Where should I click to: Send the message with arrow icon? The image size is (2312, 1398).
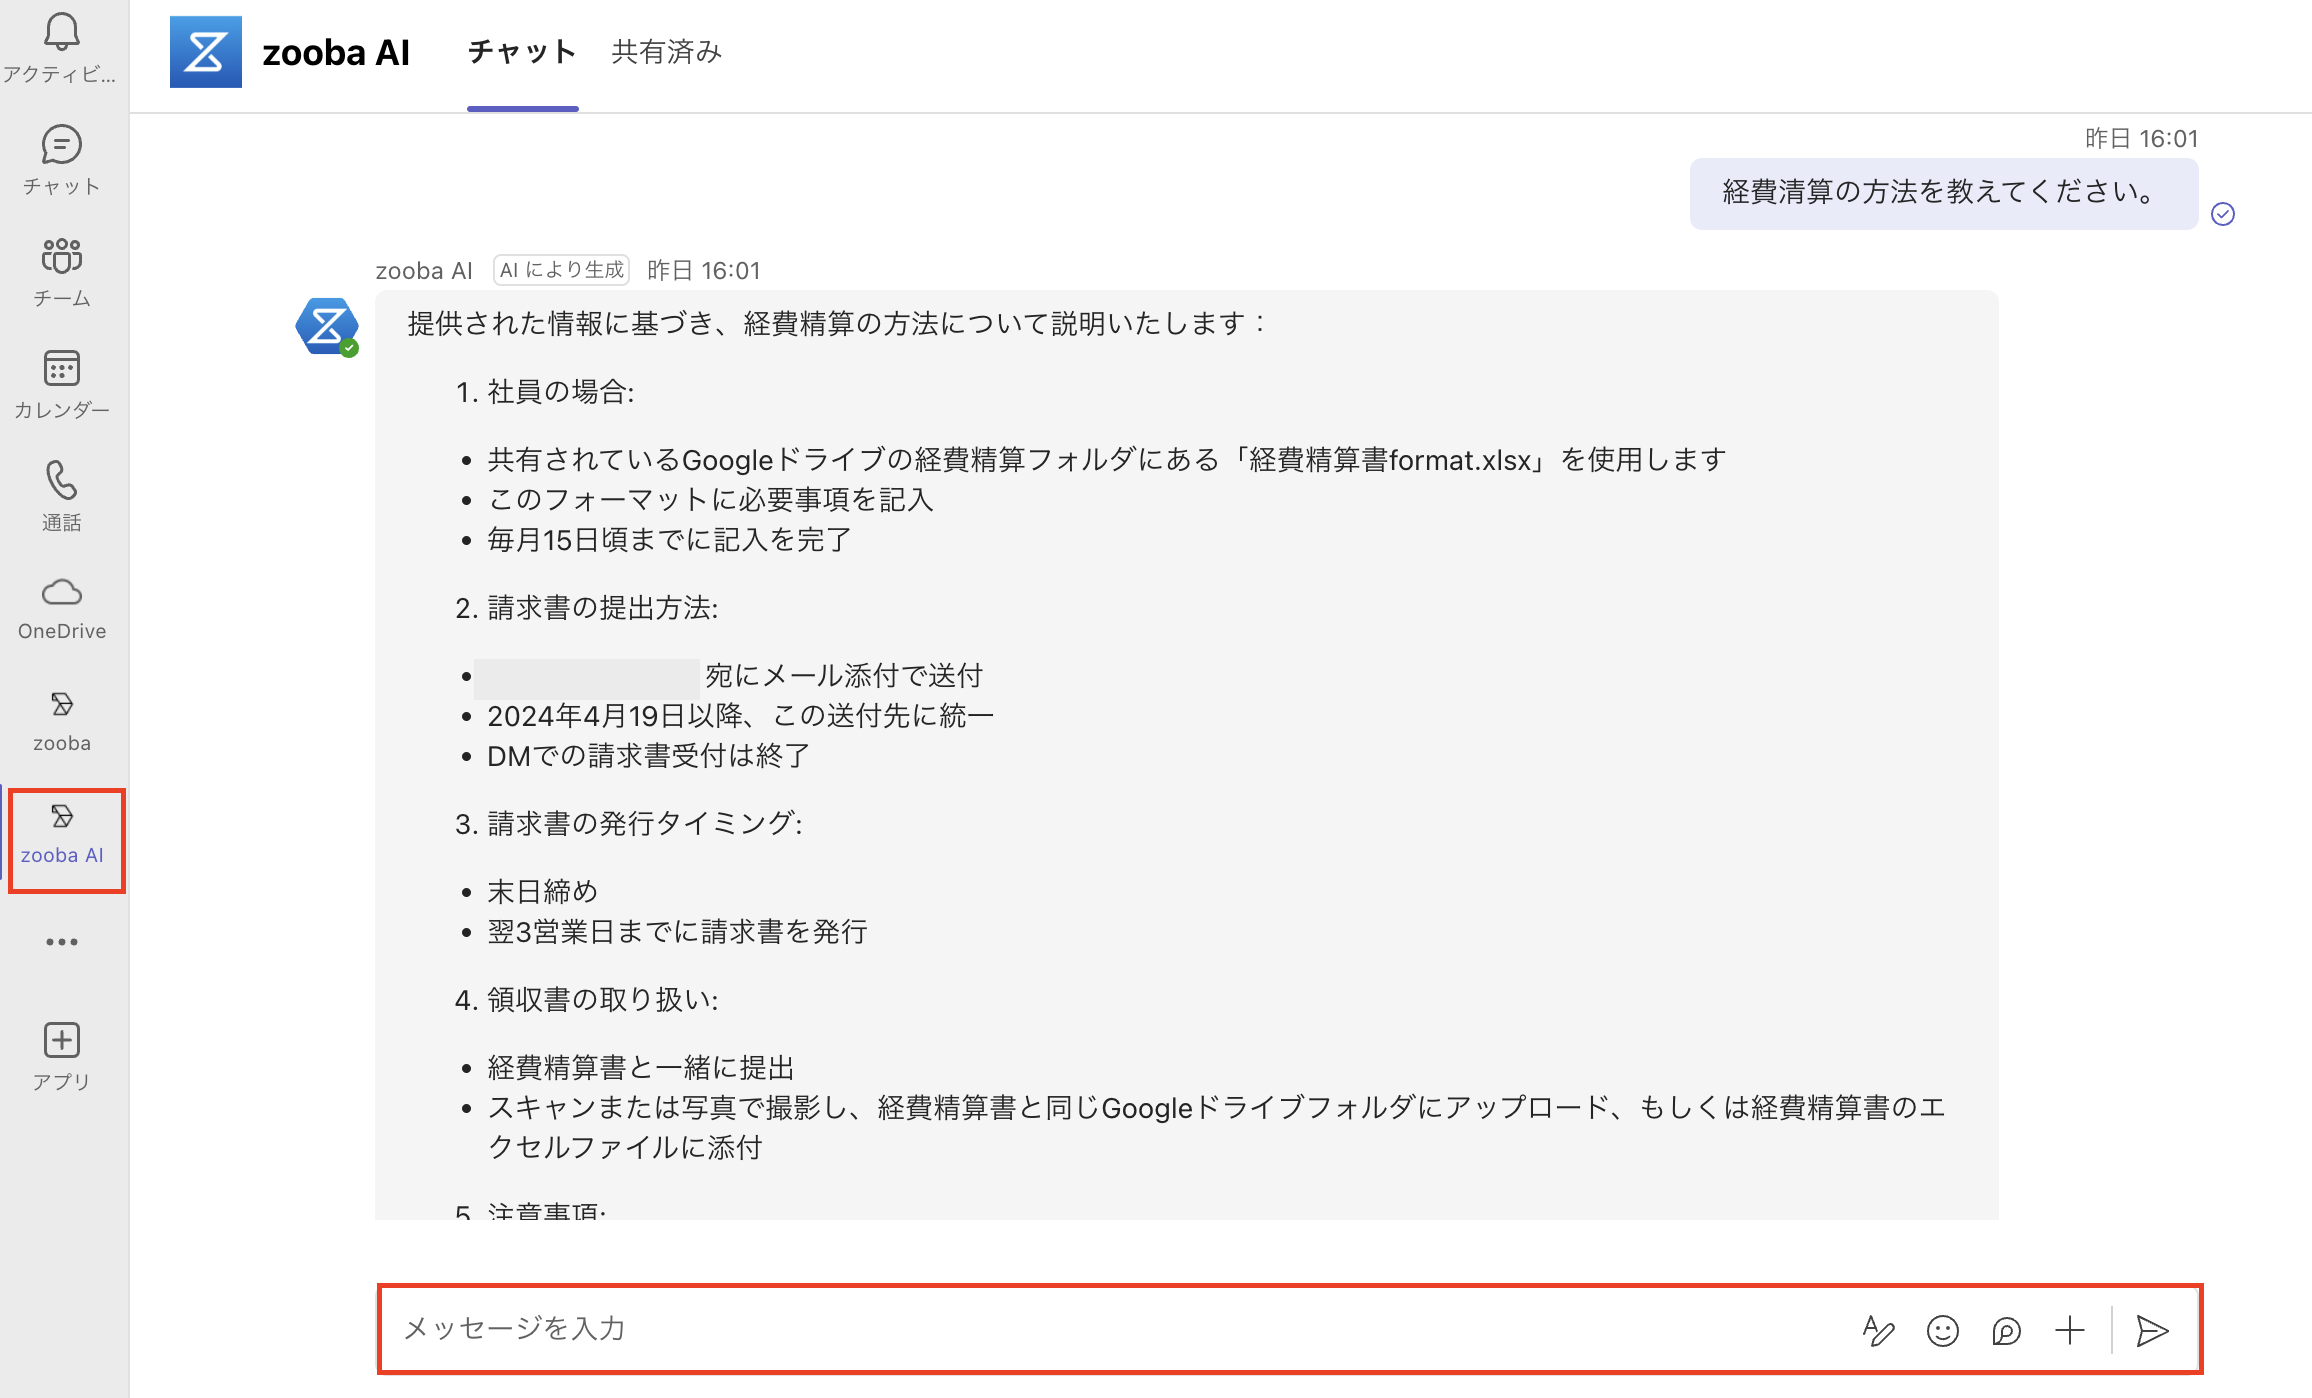(x=2152, y=1330)
